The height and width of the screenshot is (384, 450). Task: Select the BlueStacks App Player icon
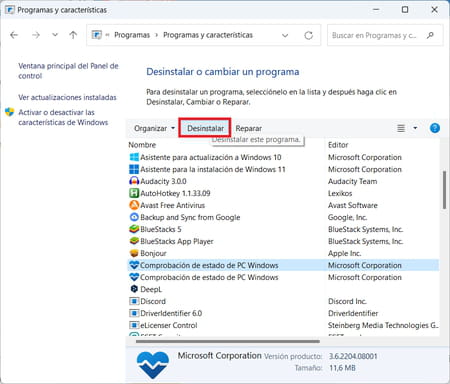(134, 241)
